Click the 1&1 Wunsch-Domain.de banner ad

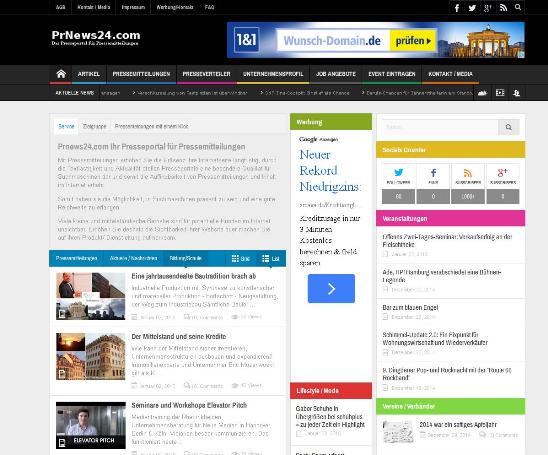click(376, 40)
